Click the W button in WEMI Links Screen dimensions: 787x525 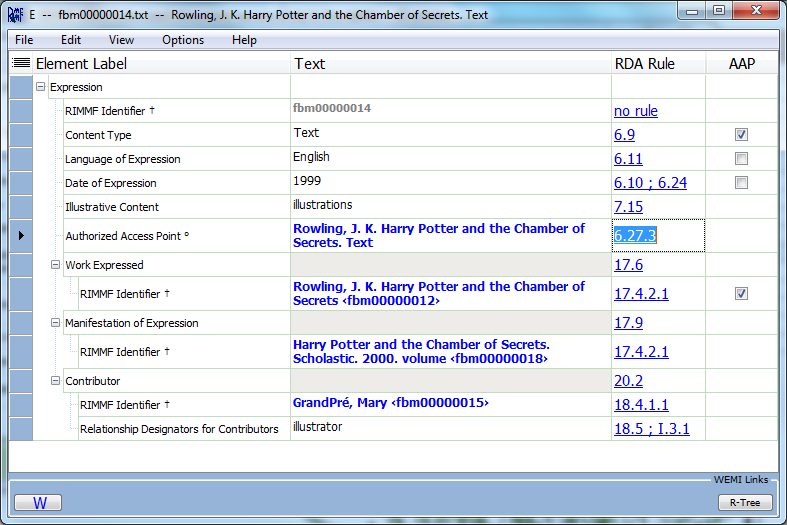click(x=38, y=502)
